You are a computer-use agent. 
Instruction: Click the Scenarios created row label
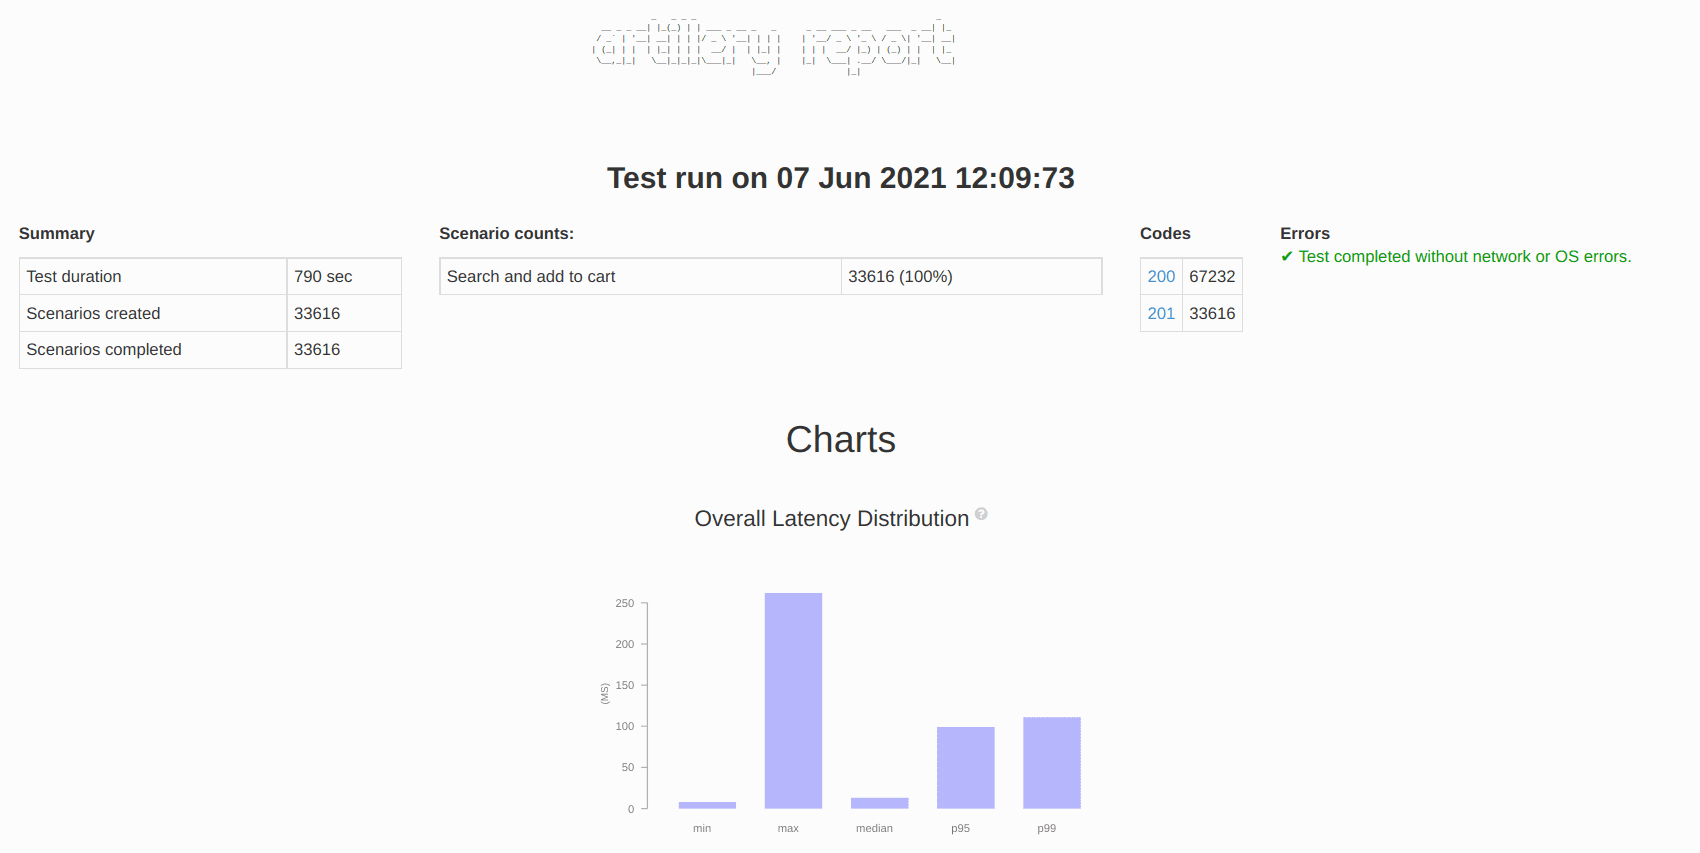(93, 314)
